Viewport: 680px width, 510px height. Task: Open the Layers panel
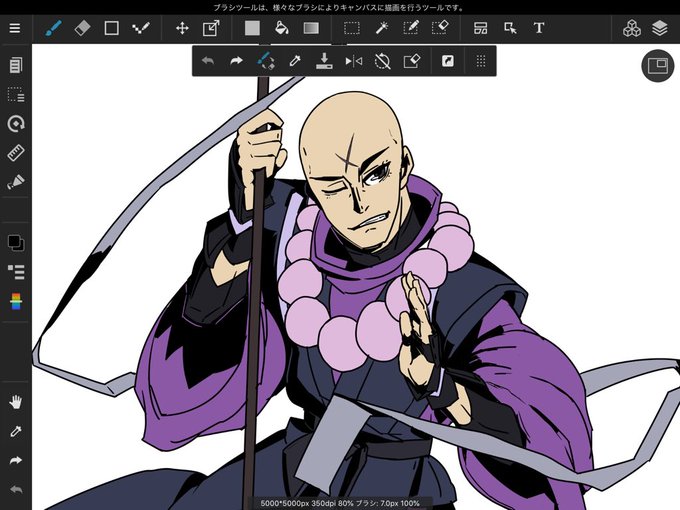(660, 29)
